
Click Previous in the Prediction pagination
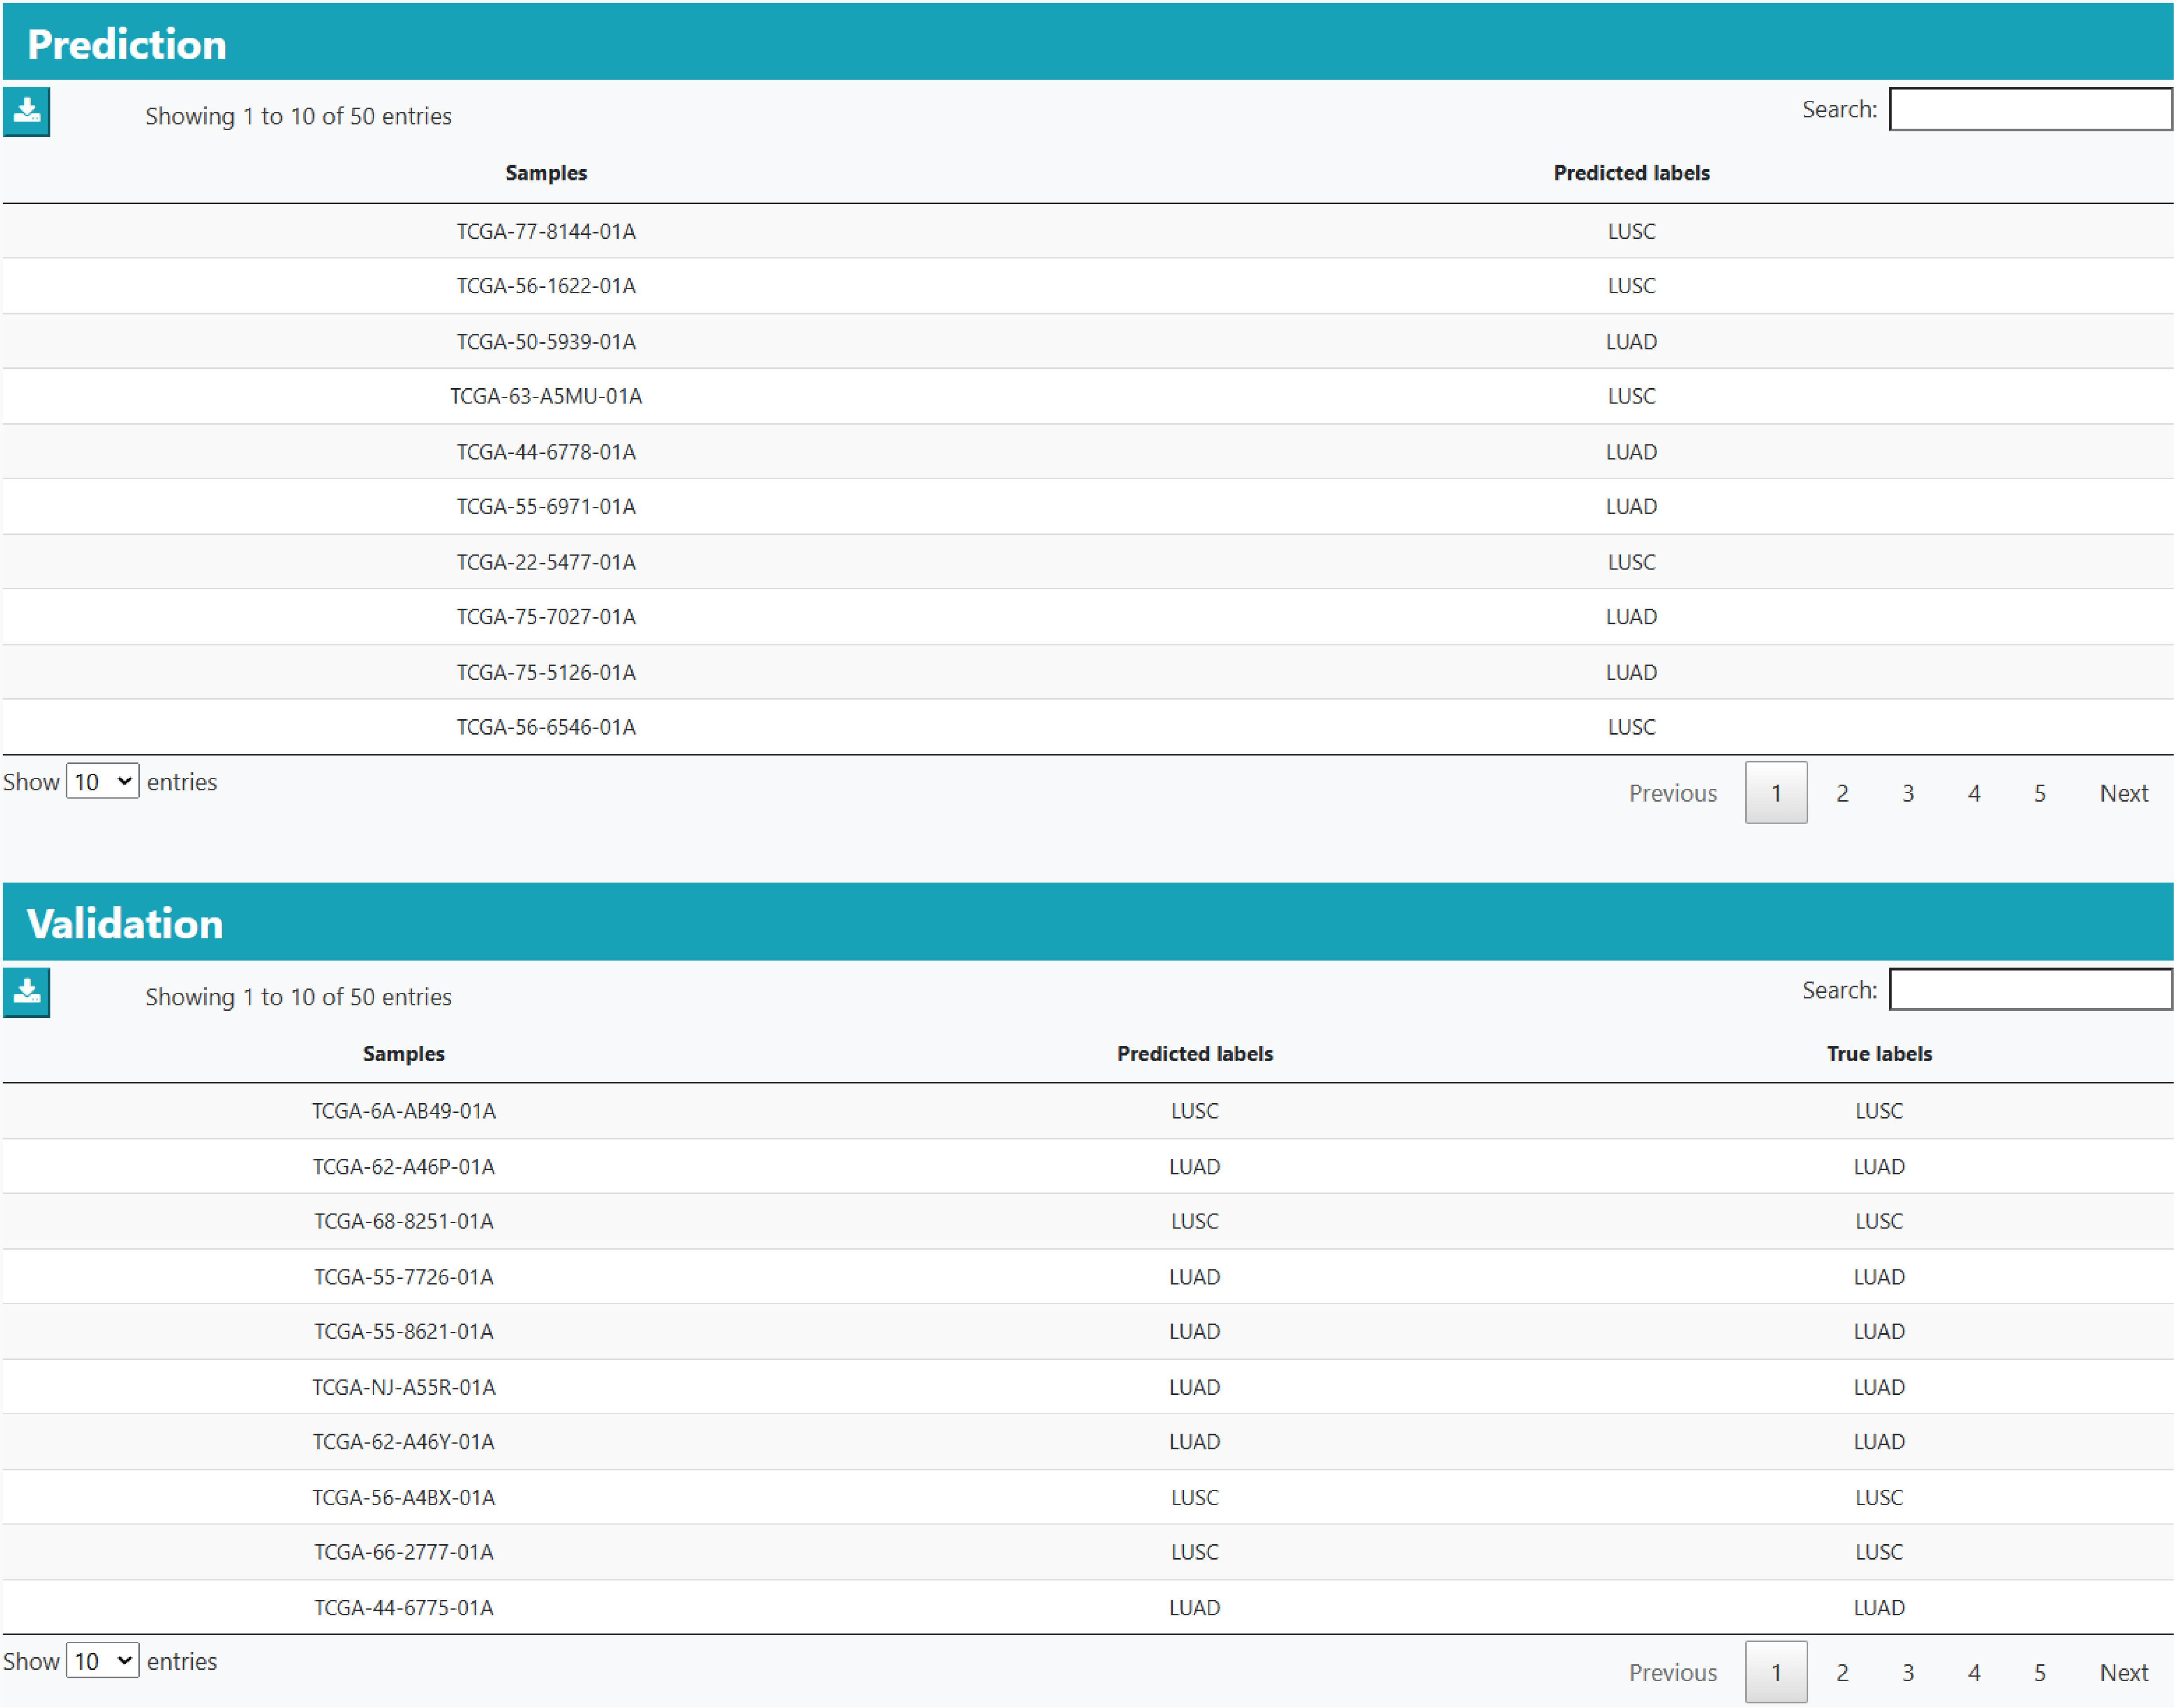[1672, 793]
